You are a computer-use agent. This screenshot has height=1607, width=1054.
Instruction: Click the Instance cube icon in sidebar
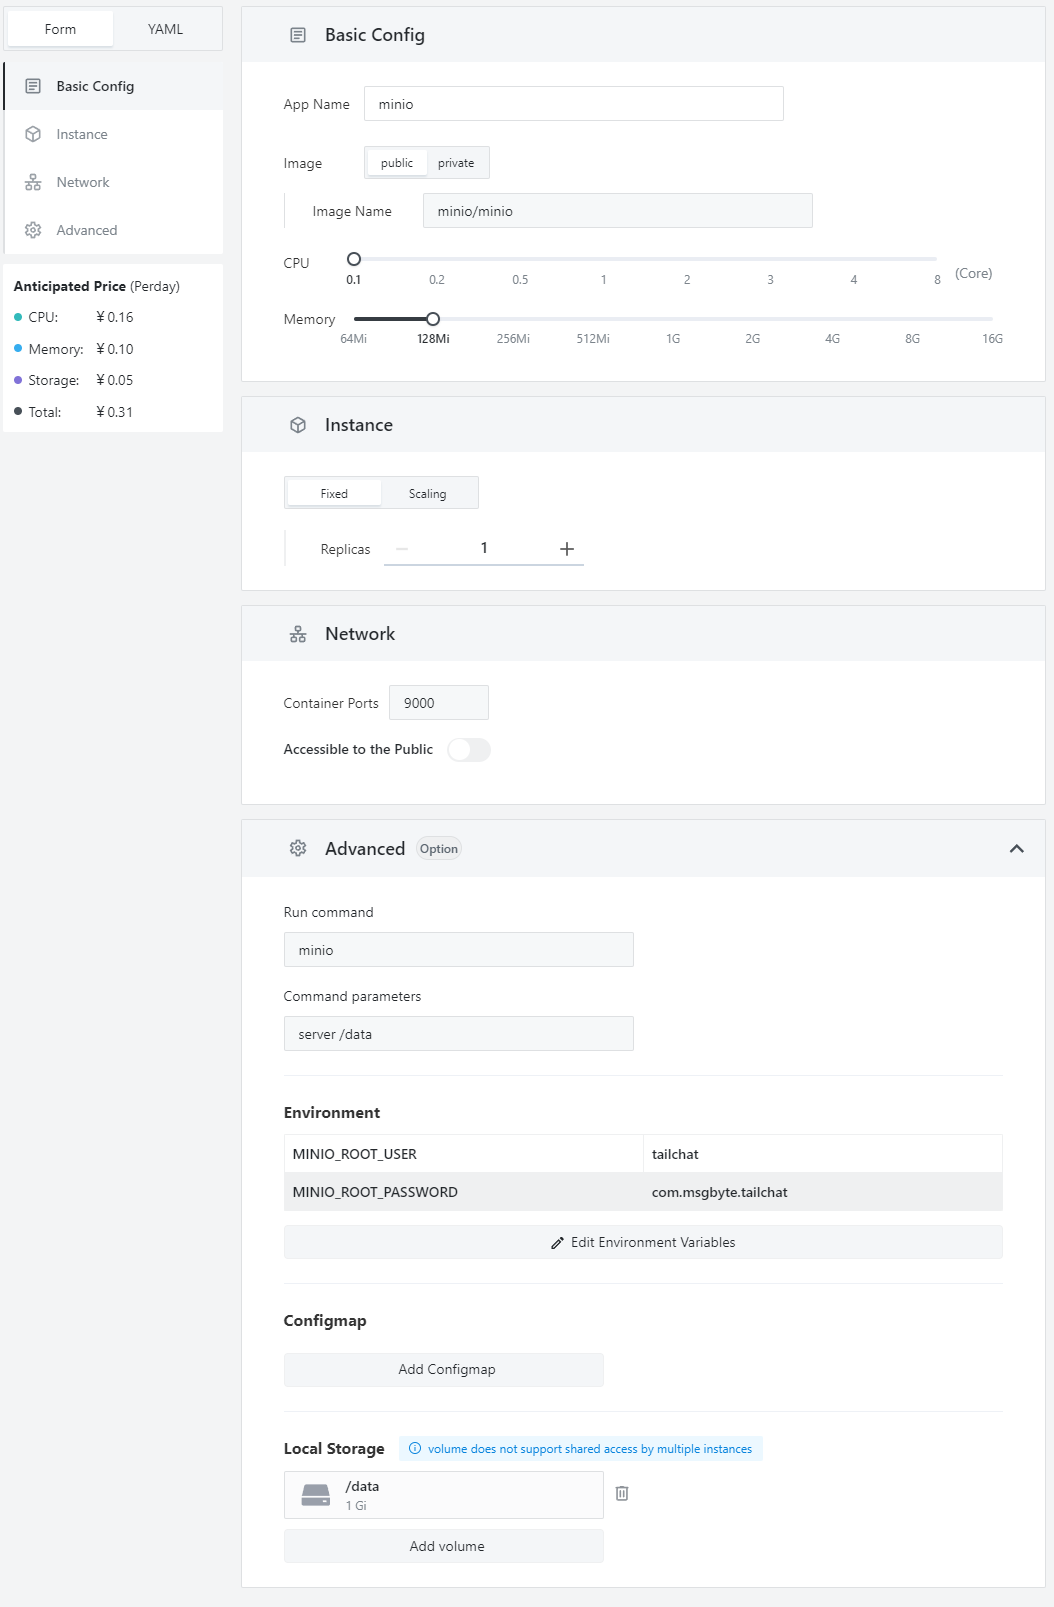(x=33, y=134)
